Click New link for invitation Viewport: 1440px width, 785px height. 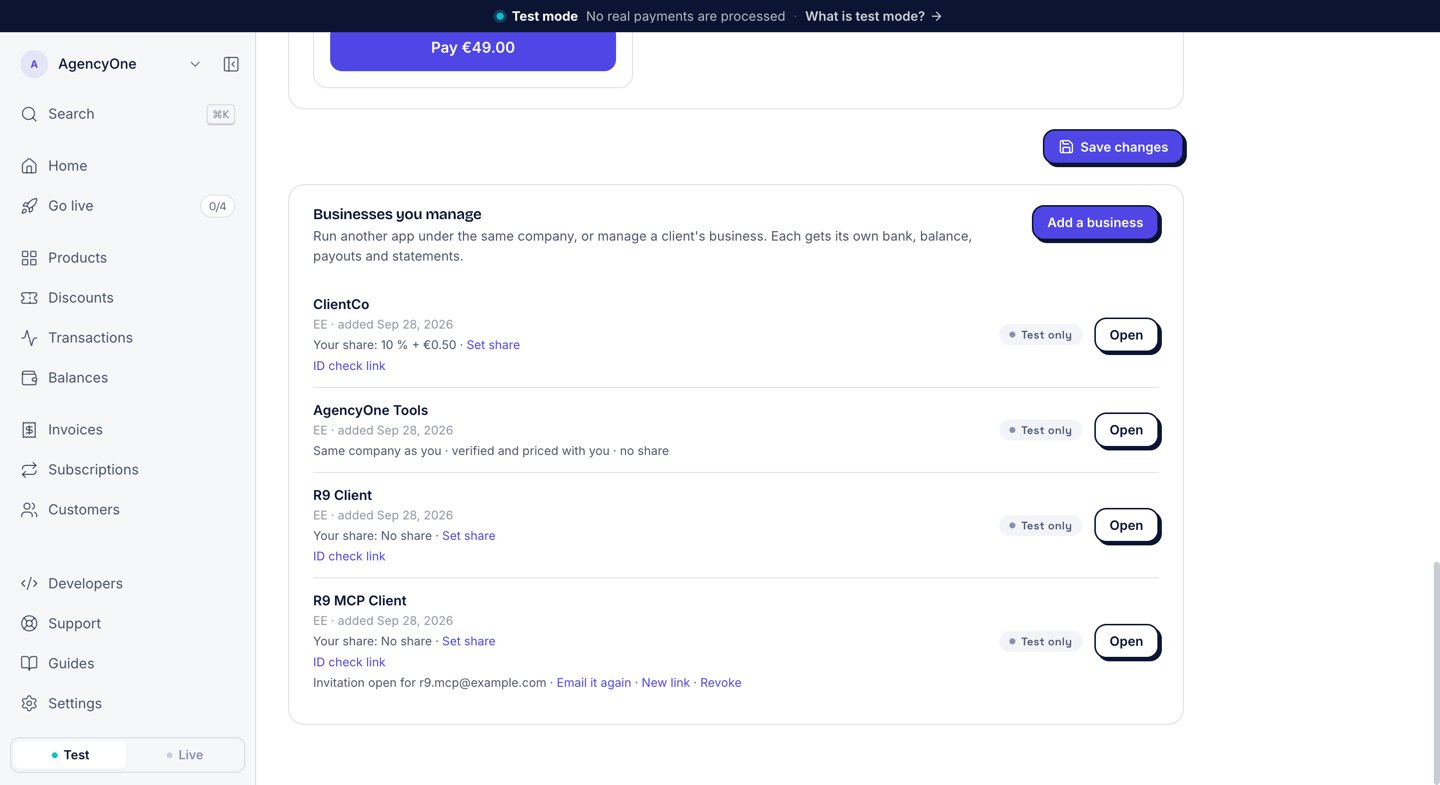666,683
